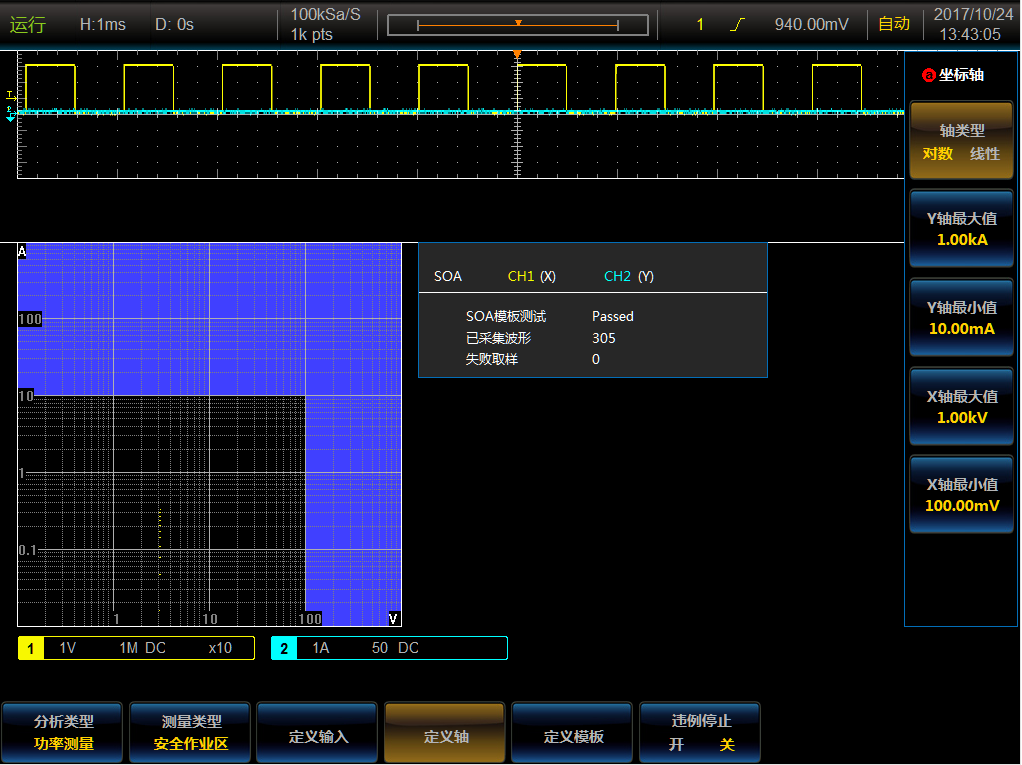Image resolution: width=1022 pixels, height=765 pixels.
Task: Select 对数 logarithmic axis type
Action: [937, 154]
